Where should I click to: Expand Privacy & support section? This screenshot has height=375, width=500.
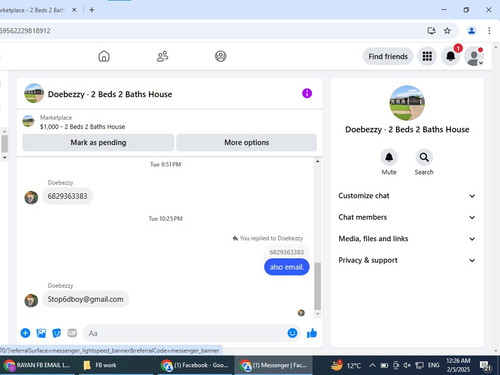406,260
